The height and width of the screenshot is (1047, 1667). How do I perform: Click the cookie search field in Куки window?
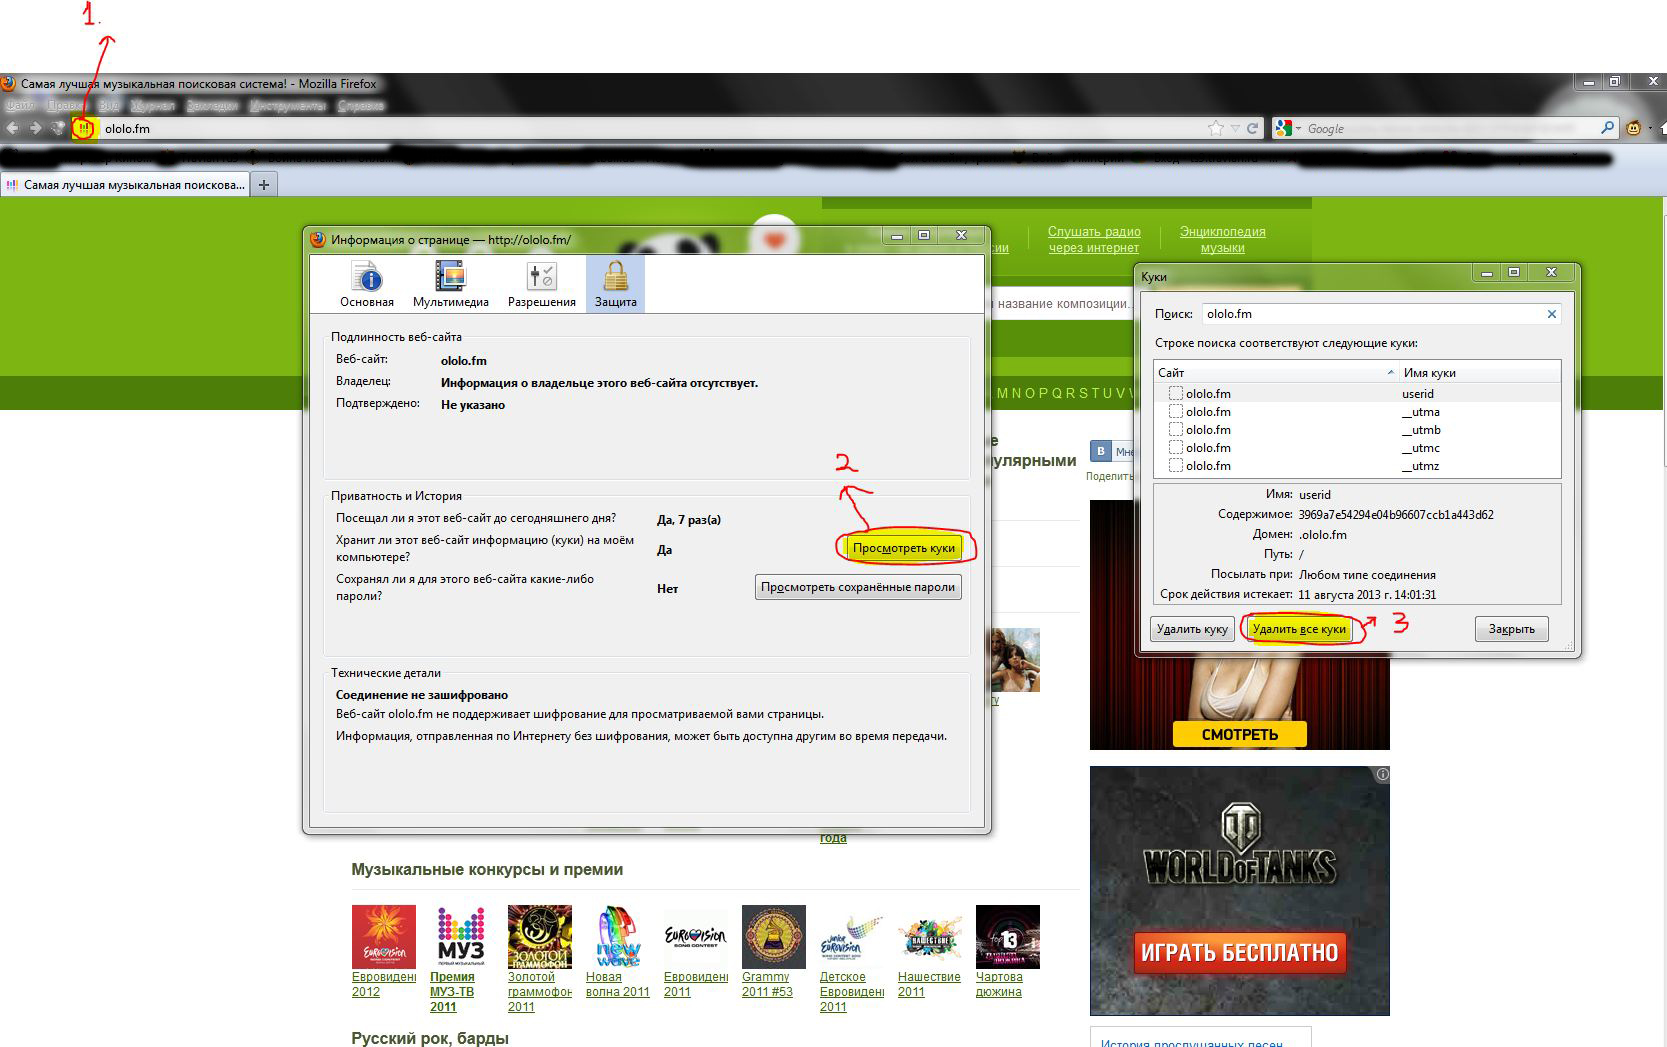click(x=1372, y=314)
